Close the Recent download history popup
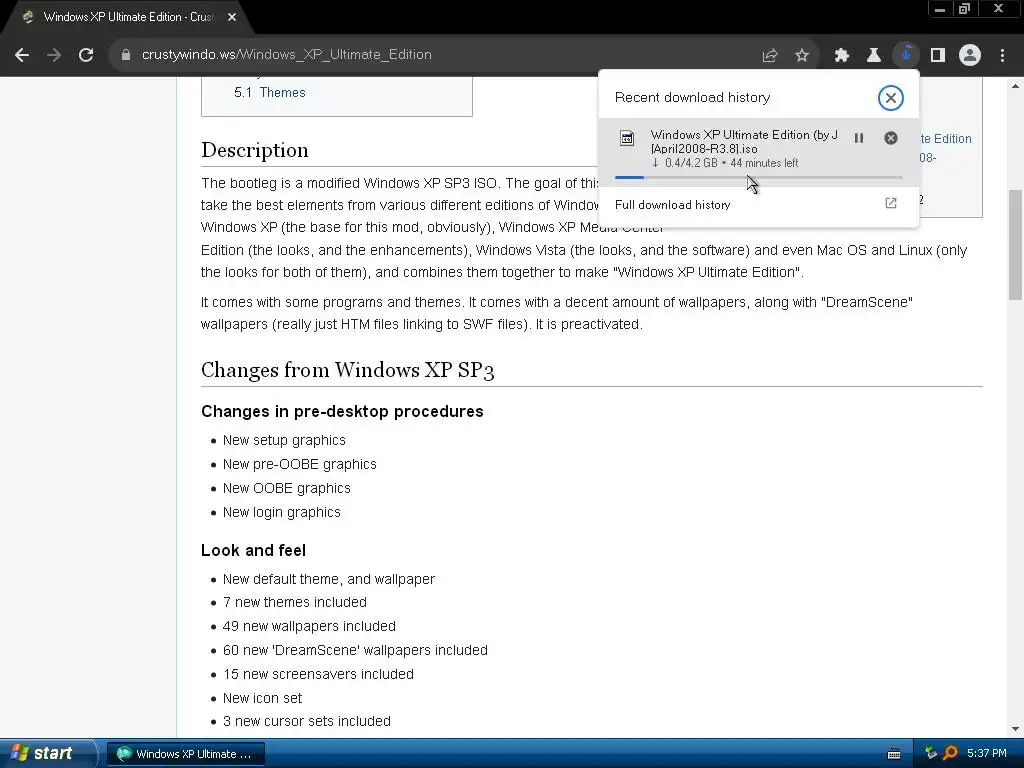Image resolution: width=1024 pixels, height=768 pixels. 891,98
